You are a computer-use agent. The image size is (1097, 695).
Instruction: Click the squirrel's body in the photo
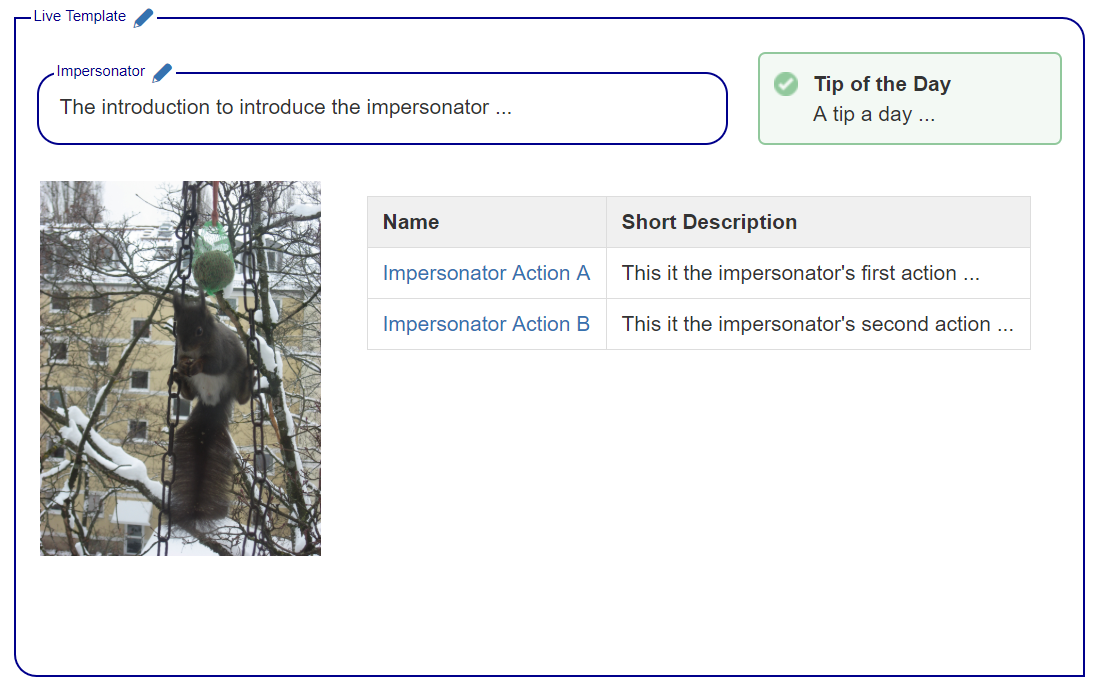click(212, 350)
